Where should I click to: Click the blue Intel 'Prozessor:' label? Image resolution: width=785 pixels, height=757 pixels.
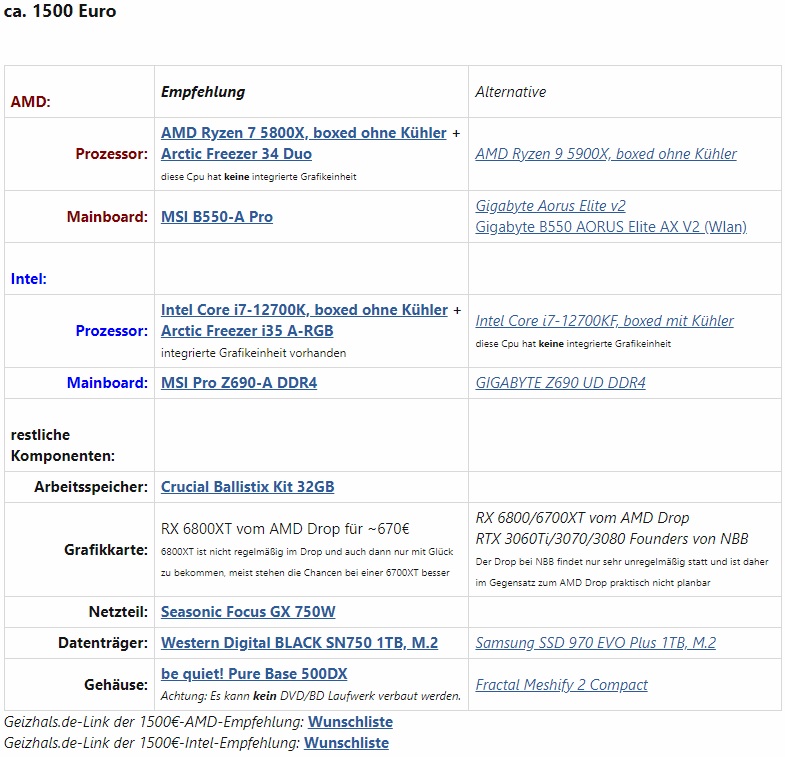tap(112, 331)
